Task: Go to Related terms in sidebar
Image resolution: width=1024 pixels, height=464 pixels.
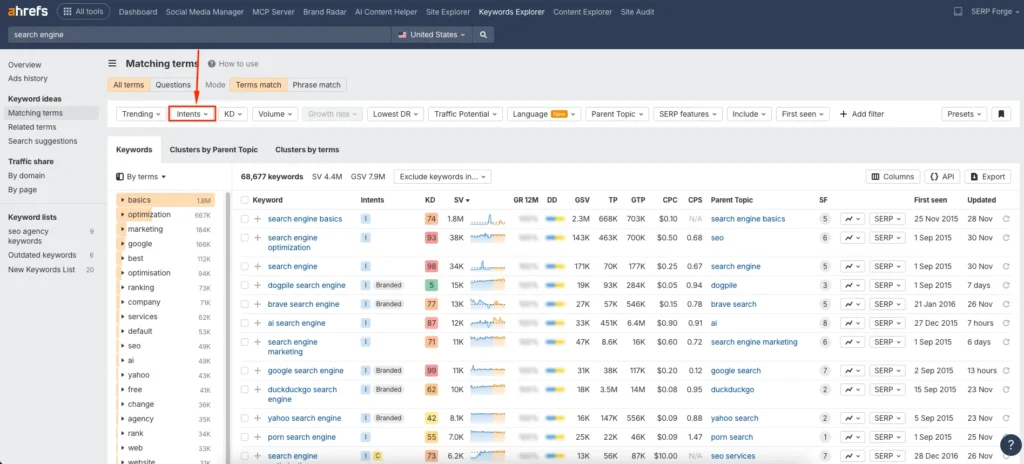Action: click(x=32, y=127)
